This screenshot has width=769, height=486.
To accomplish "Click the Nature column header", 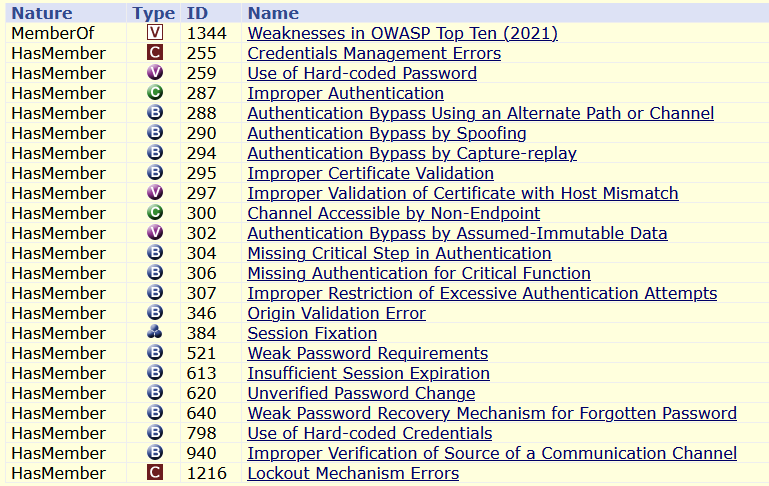I will tap(42, 13).
